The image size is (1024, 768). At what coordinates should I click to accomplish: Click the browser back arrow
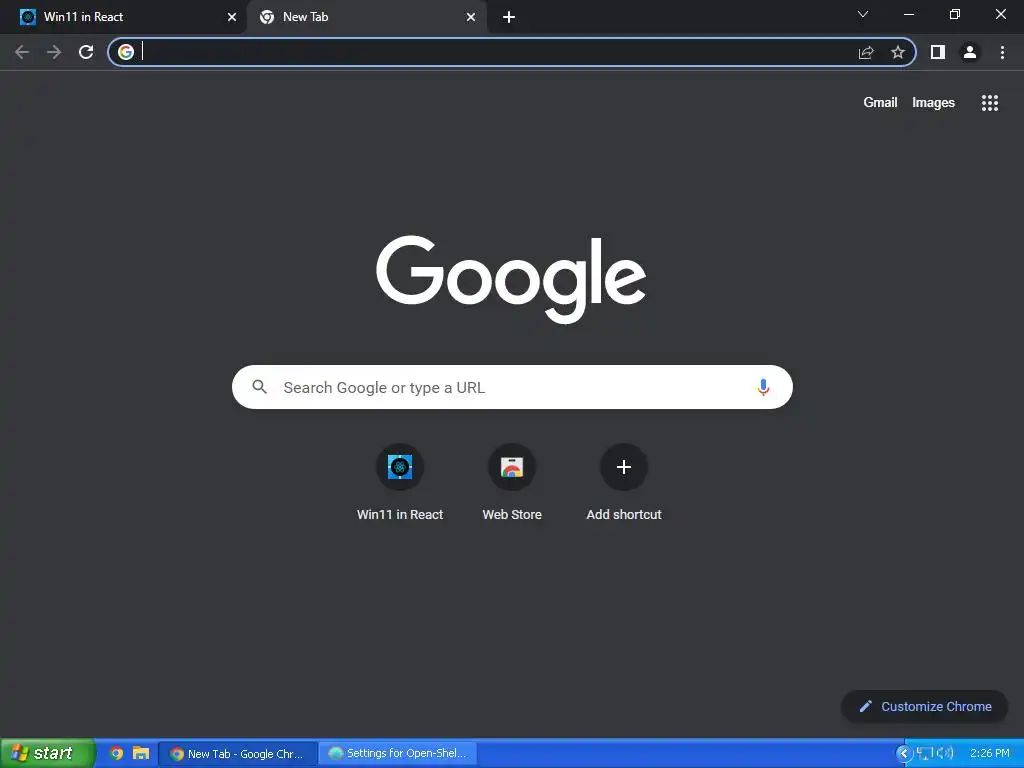22,52
